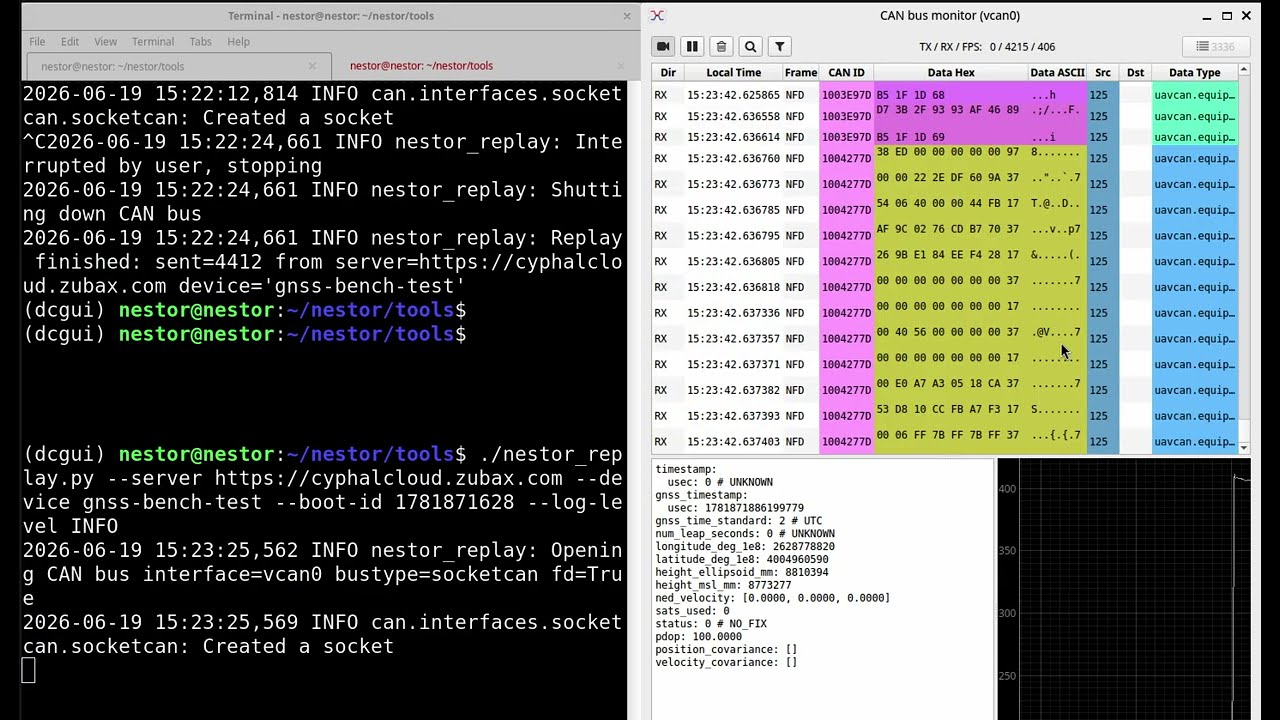The width and height of the screenshot is (1280, 720).
Task: Click hex data 'D7 3B 2F 93 93 AF 46 89'
Action: (948, 109)
